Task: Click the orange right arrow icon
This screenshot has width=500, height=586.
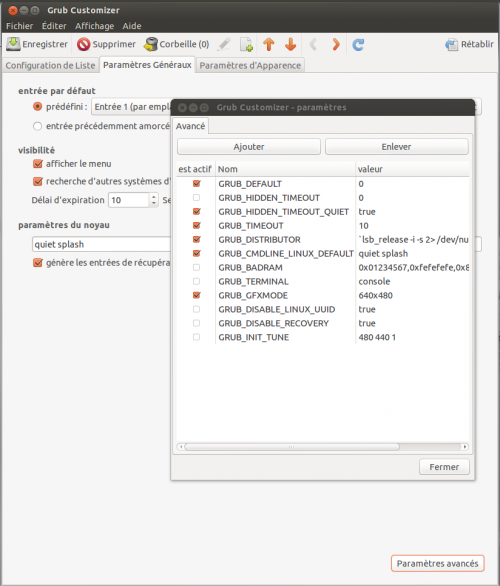Action: pos(336,44)
